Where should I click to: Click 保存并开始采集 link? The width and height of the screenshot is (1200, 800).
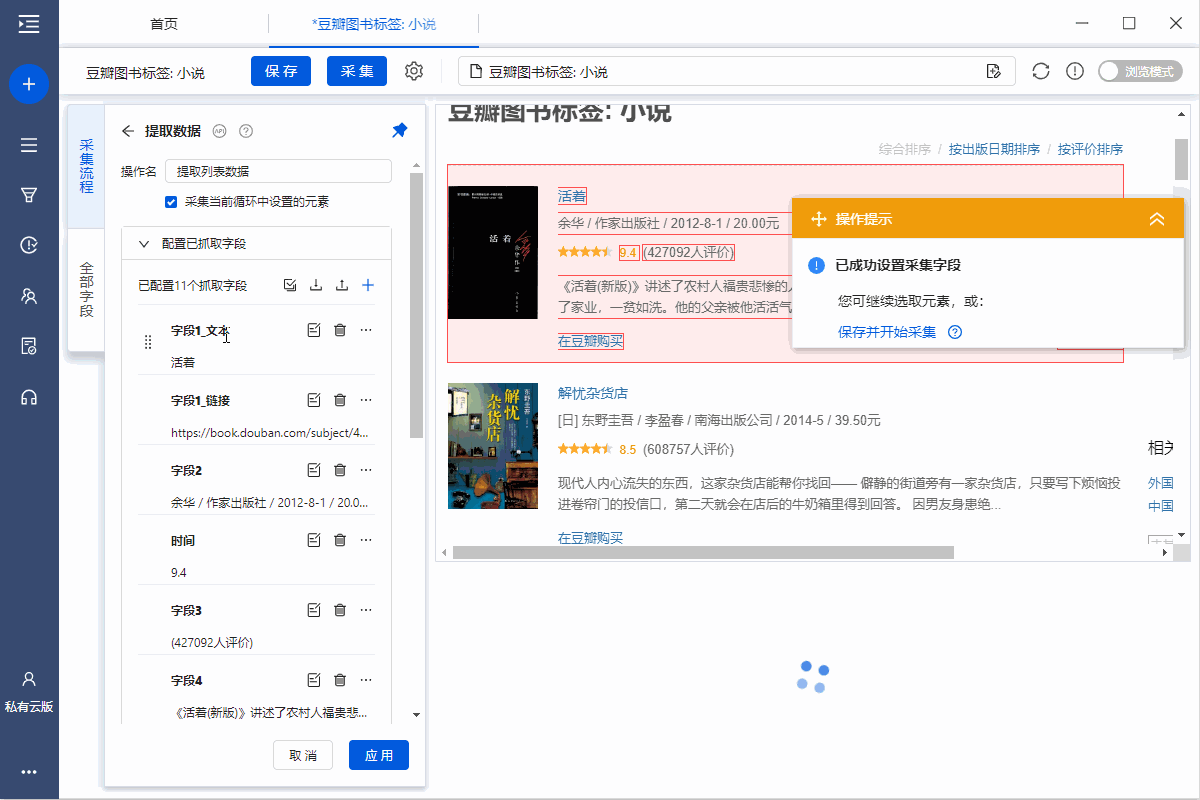pos(887,332)
